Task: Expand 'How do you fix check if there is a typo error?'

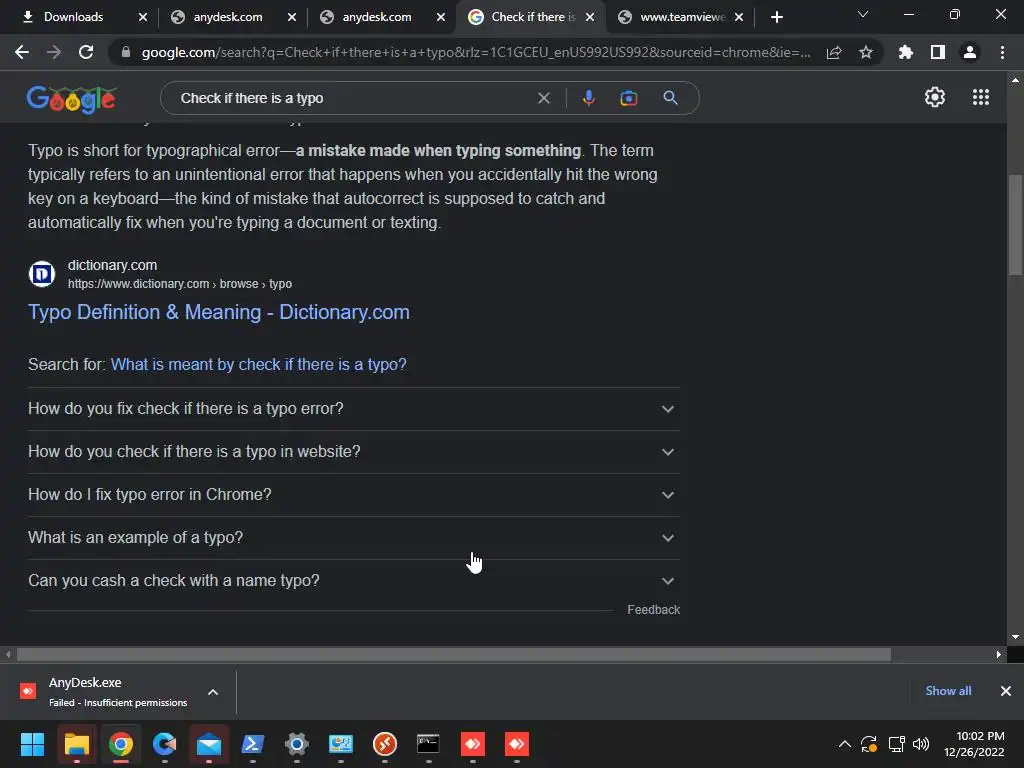Action: (353, 409)
